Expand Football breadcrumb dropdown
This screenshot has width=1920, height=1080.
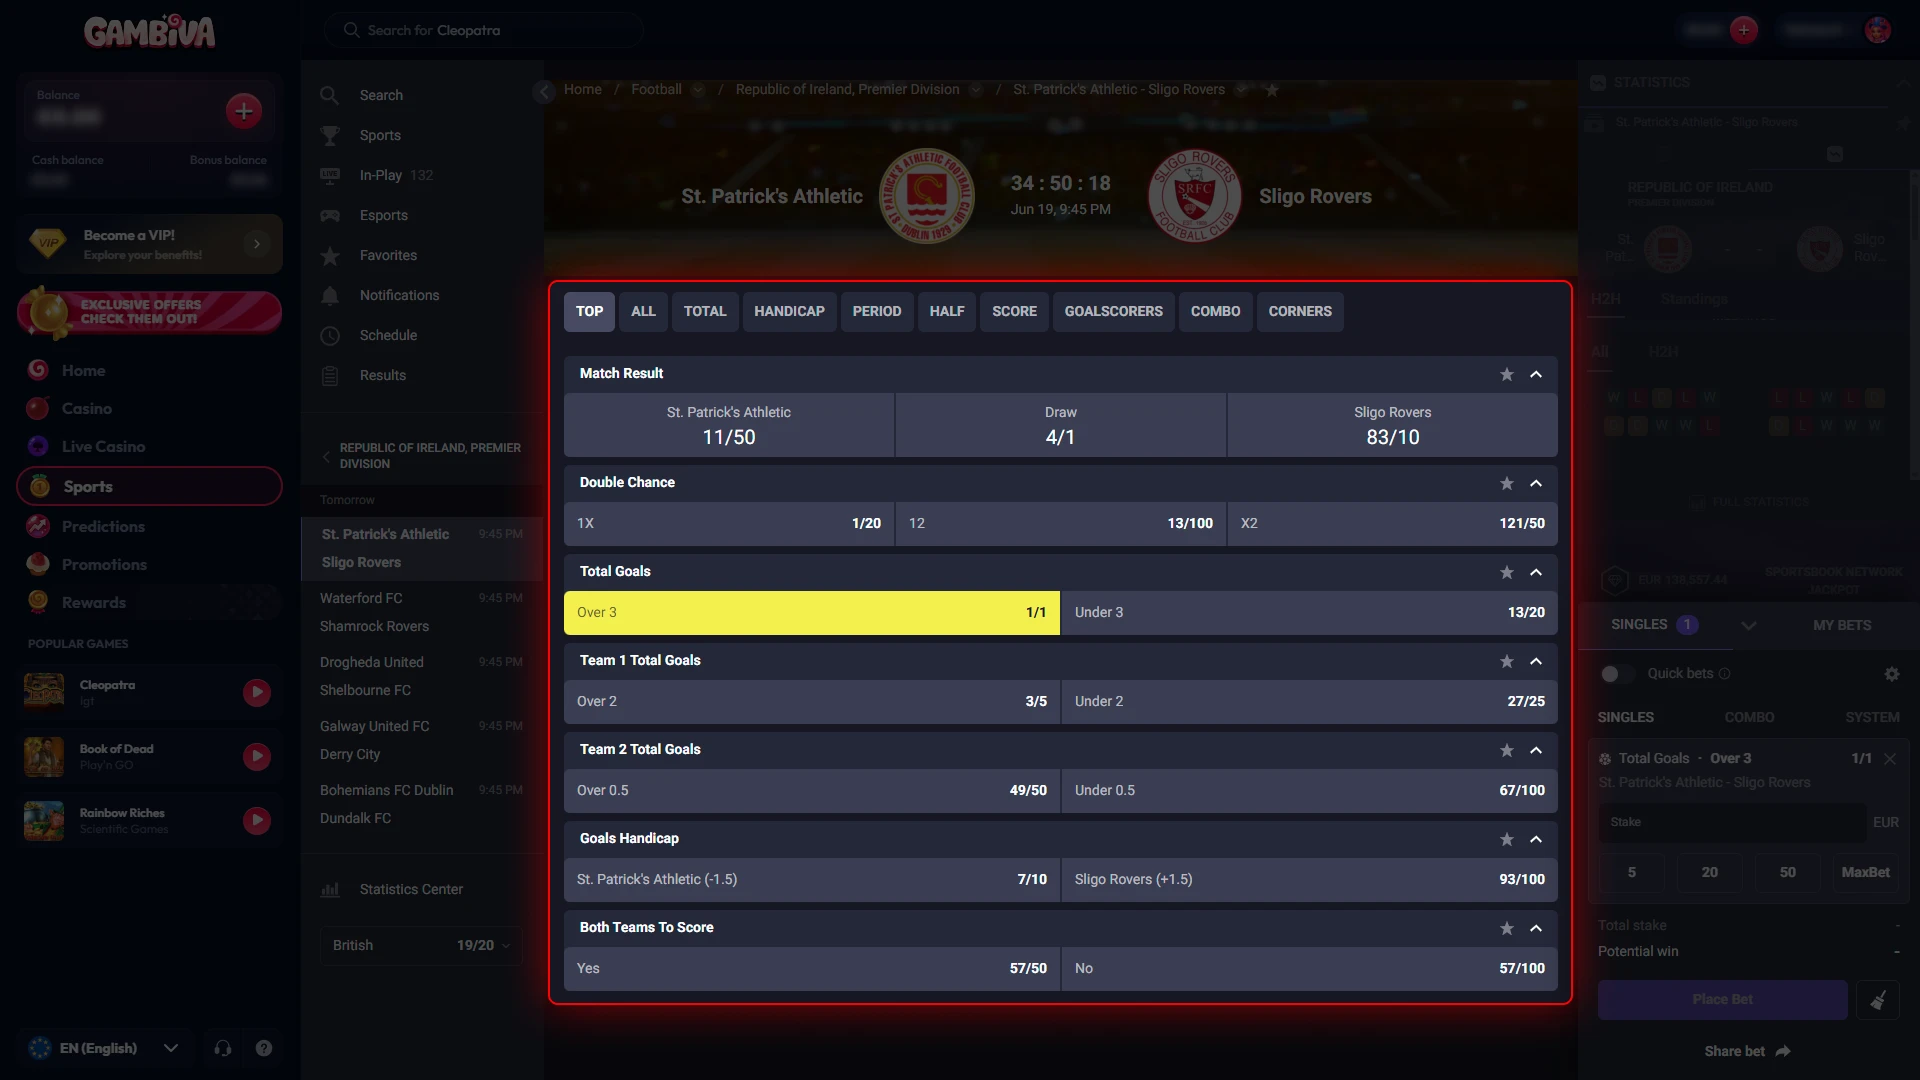point(698,90)
